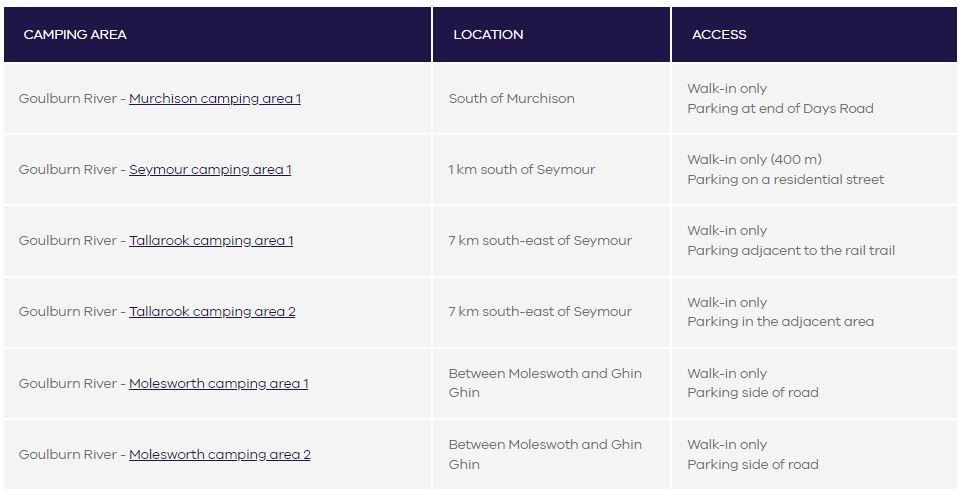This screenshot has width=963, height=496.
Task: Select the '1 km south of Seymour' cell
Action: tap(521, 170)
